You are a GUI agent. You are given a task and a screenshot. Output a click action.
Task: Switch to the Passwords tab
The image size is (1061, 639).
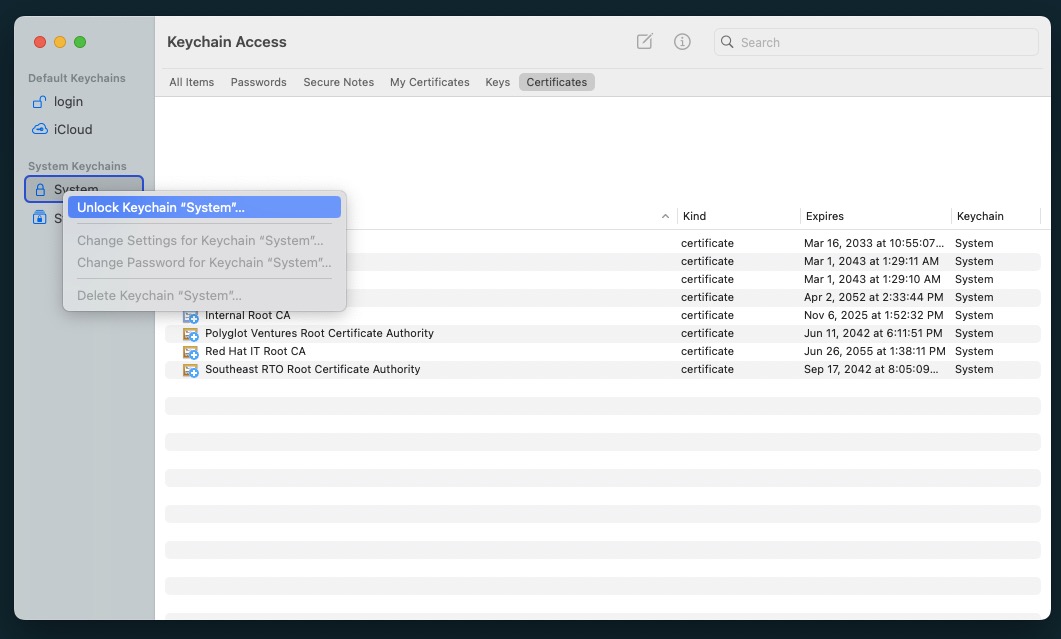coord(258,82)
